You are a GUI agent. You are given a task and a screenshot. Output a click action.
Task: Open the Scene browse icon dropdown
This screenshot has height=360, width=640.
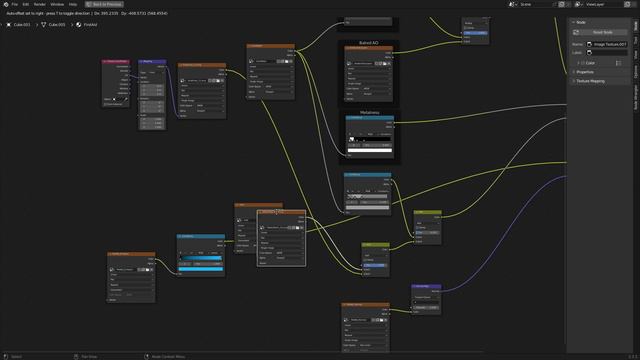click(513, 4)
